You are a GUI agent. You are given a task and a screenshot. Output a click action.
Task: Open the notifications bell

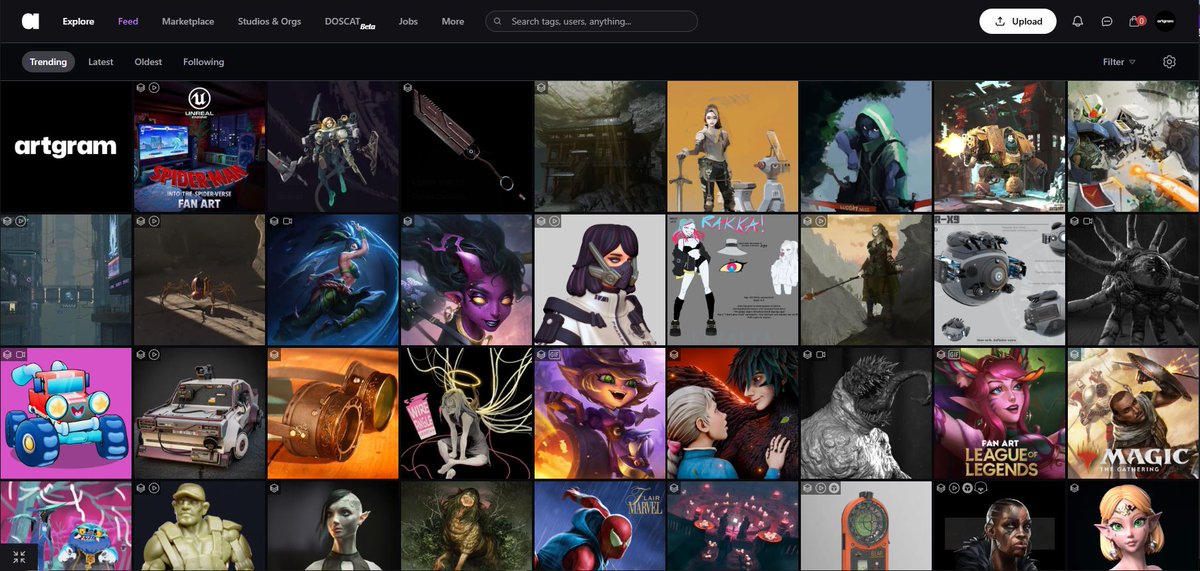pyautogui.click(x=1077, y=21)
